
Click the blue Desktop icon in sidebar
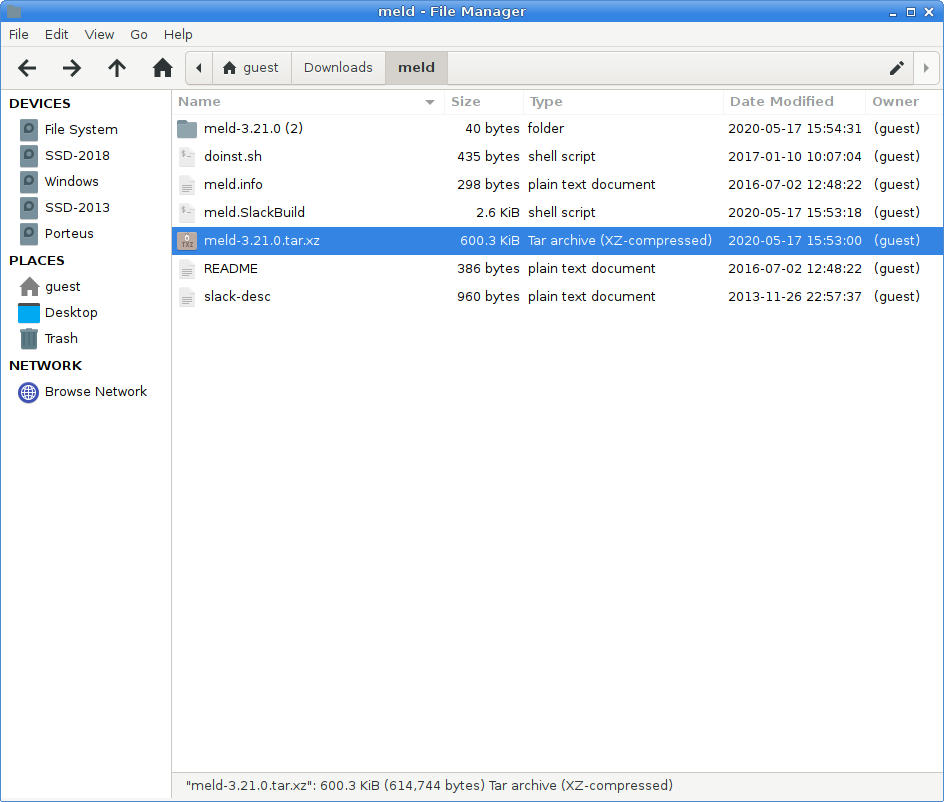click(x=29, y=312)
